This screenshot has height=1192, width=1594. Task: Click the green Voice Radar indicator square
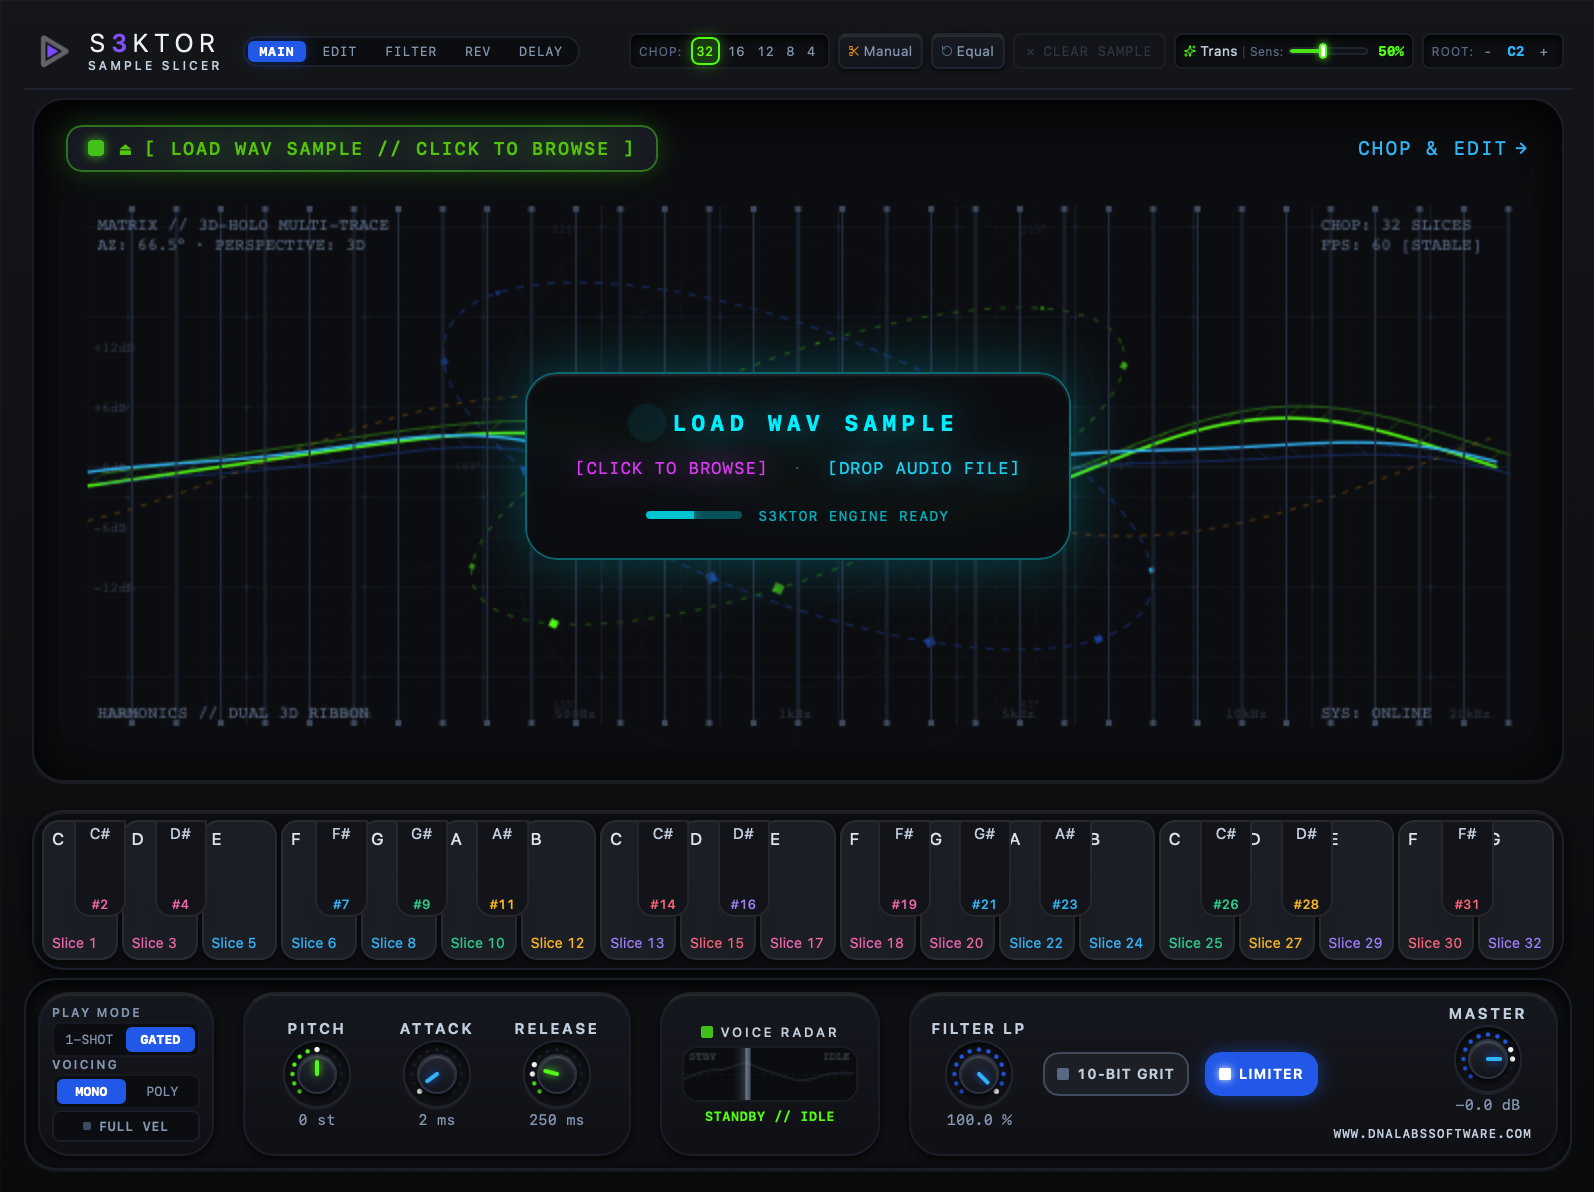707,1032
